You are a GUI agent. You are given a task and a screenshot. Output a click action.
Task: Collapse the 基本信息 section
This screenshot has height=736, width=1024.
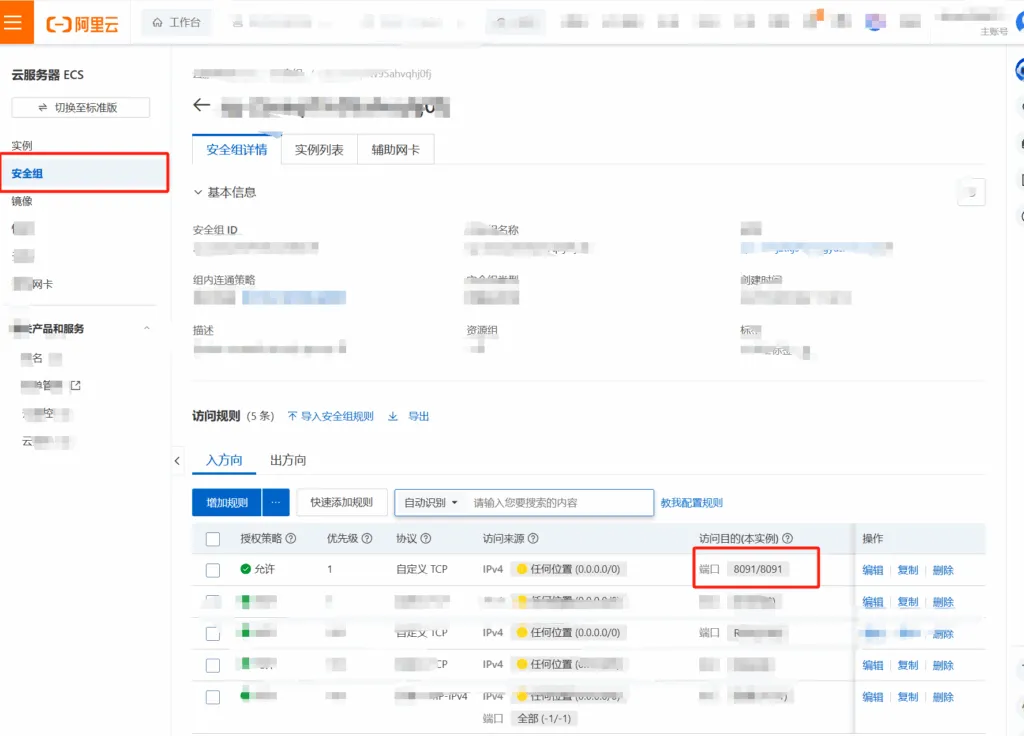[x=198, y=192]
